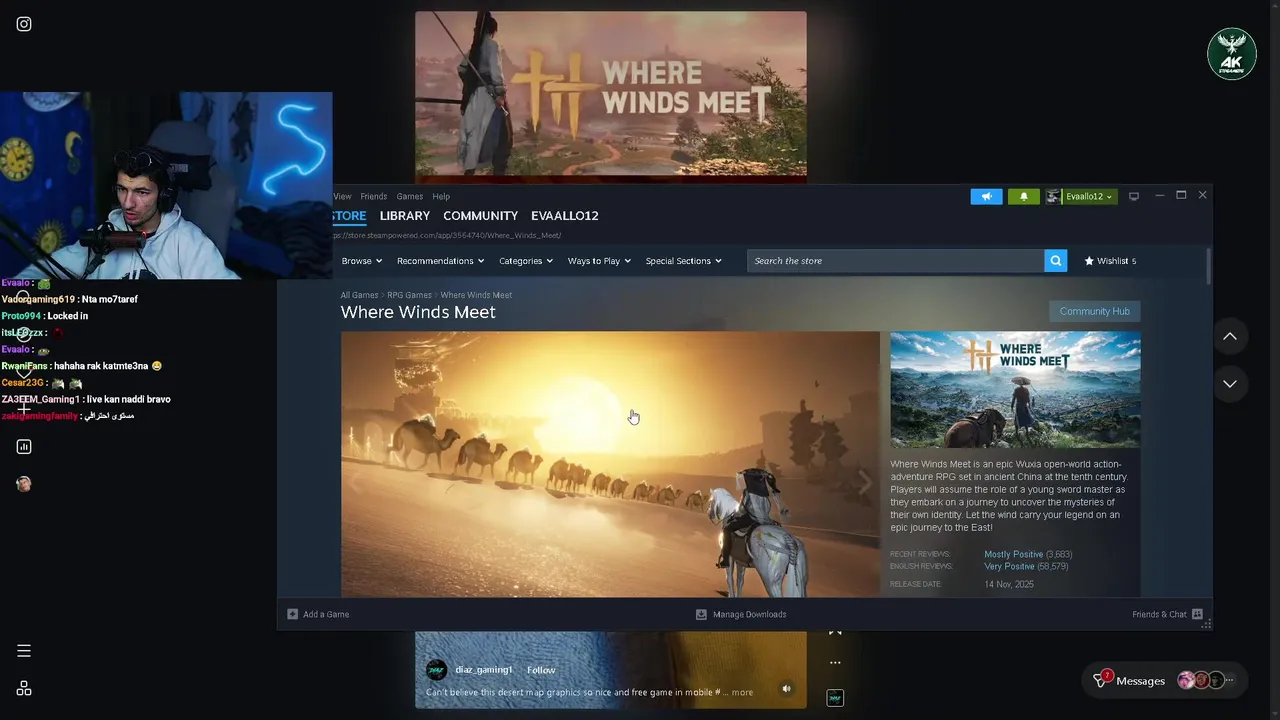Click the Mostly Positive recent reviews link
Image resolution: width=1280 pixels, height=720 pixels.
tap(1013, 554)
